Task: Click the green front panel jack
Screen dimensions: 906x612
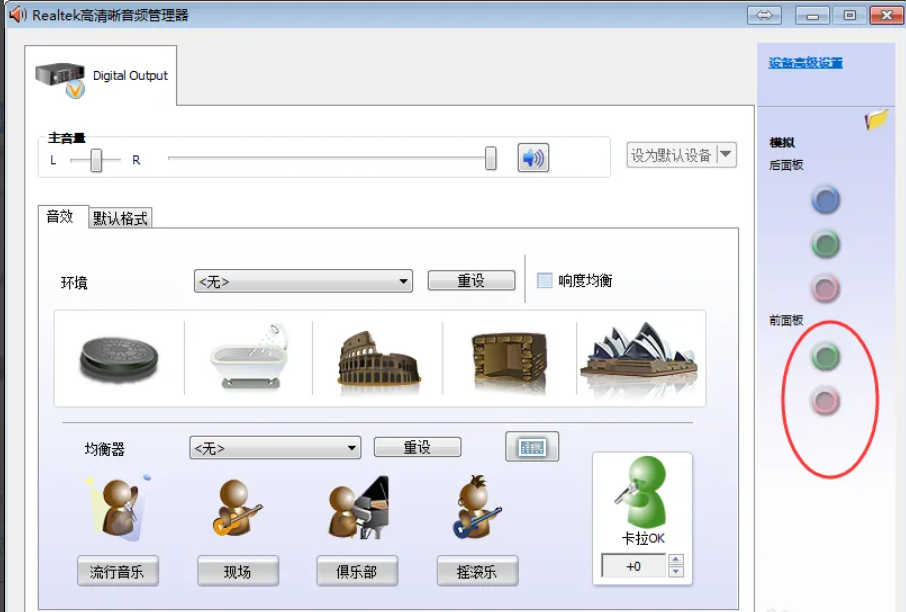Action: click(x=826, y=357)
